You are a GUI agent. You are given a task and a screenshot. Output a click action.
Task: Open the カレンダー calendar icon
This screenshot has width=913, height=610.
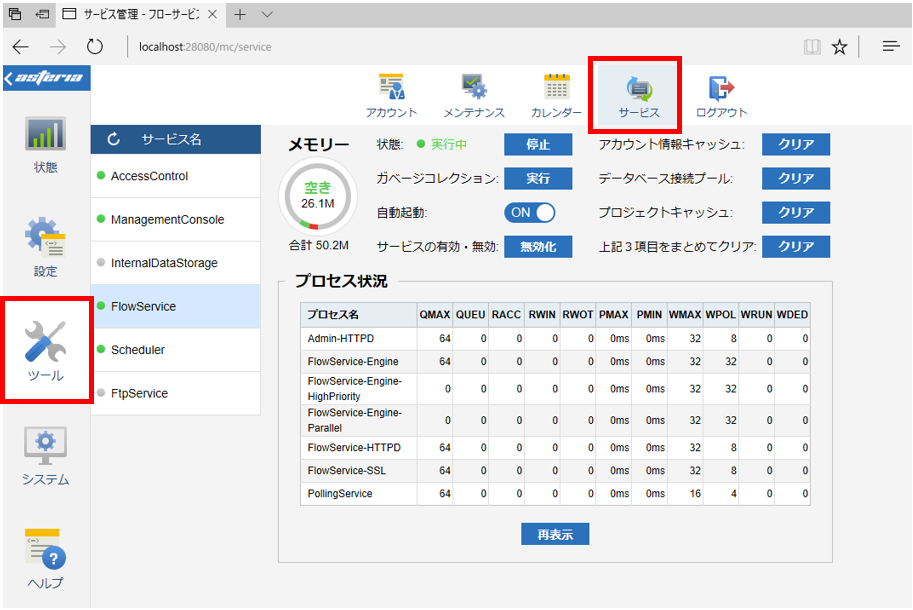(556, 95)
